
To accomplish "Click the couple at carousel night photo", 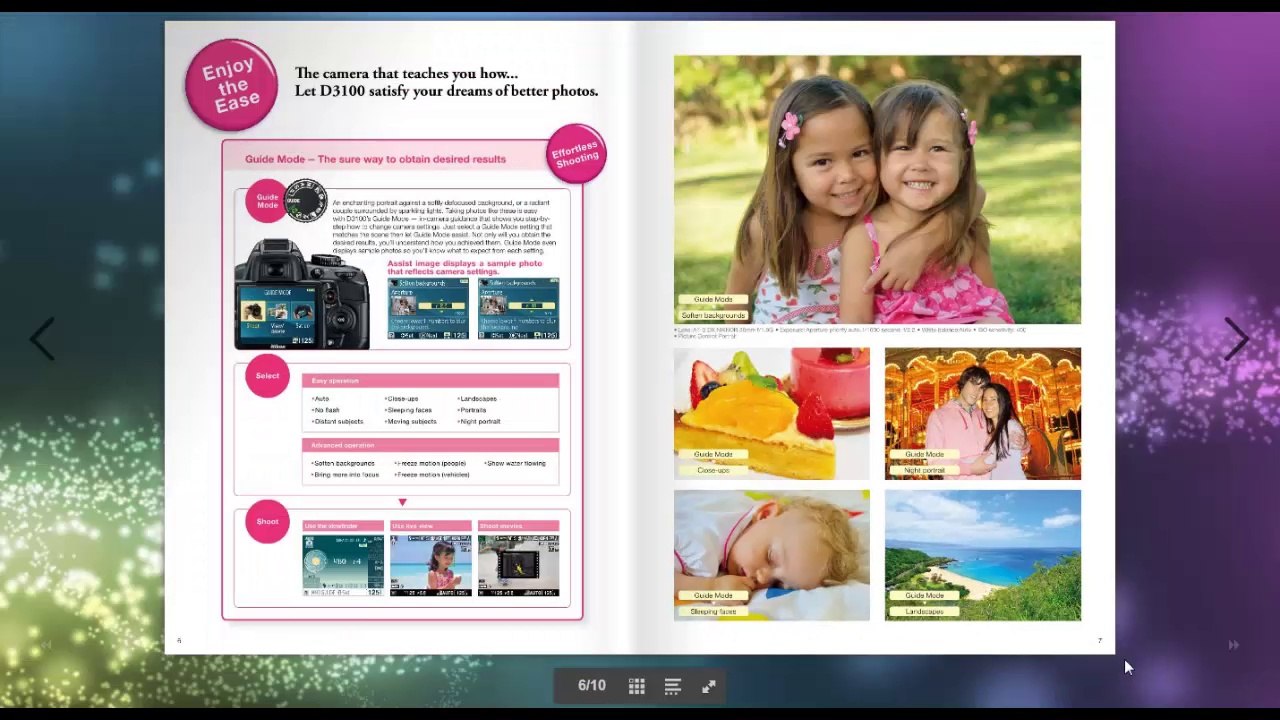I will tap(983, 414).
